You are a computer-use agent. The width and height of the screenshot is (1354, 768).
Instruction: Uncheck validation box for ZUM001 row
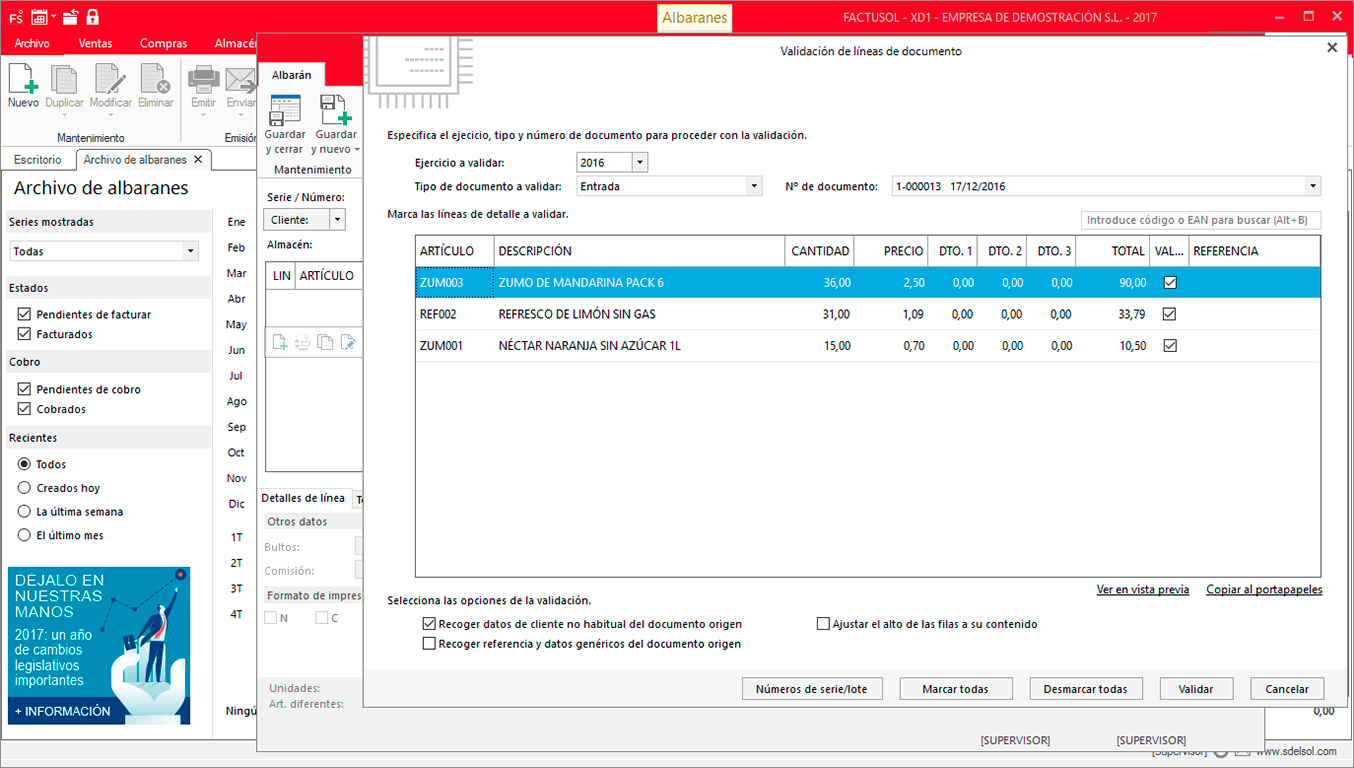(1170, 346)
